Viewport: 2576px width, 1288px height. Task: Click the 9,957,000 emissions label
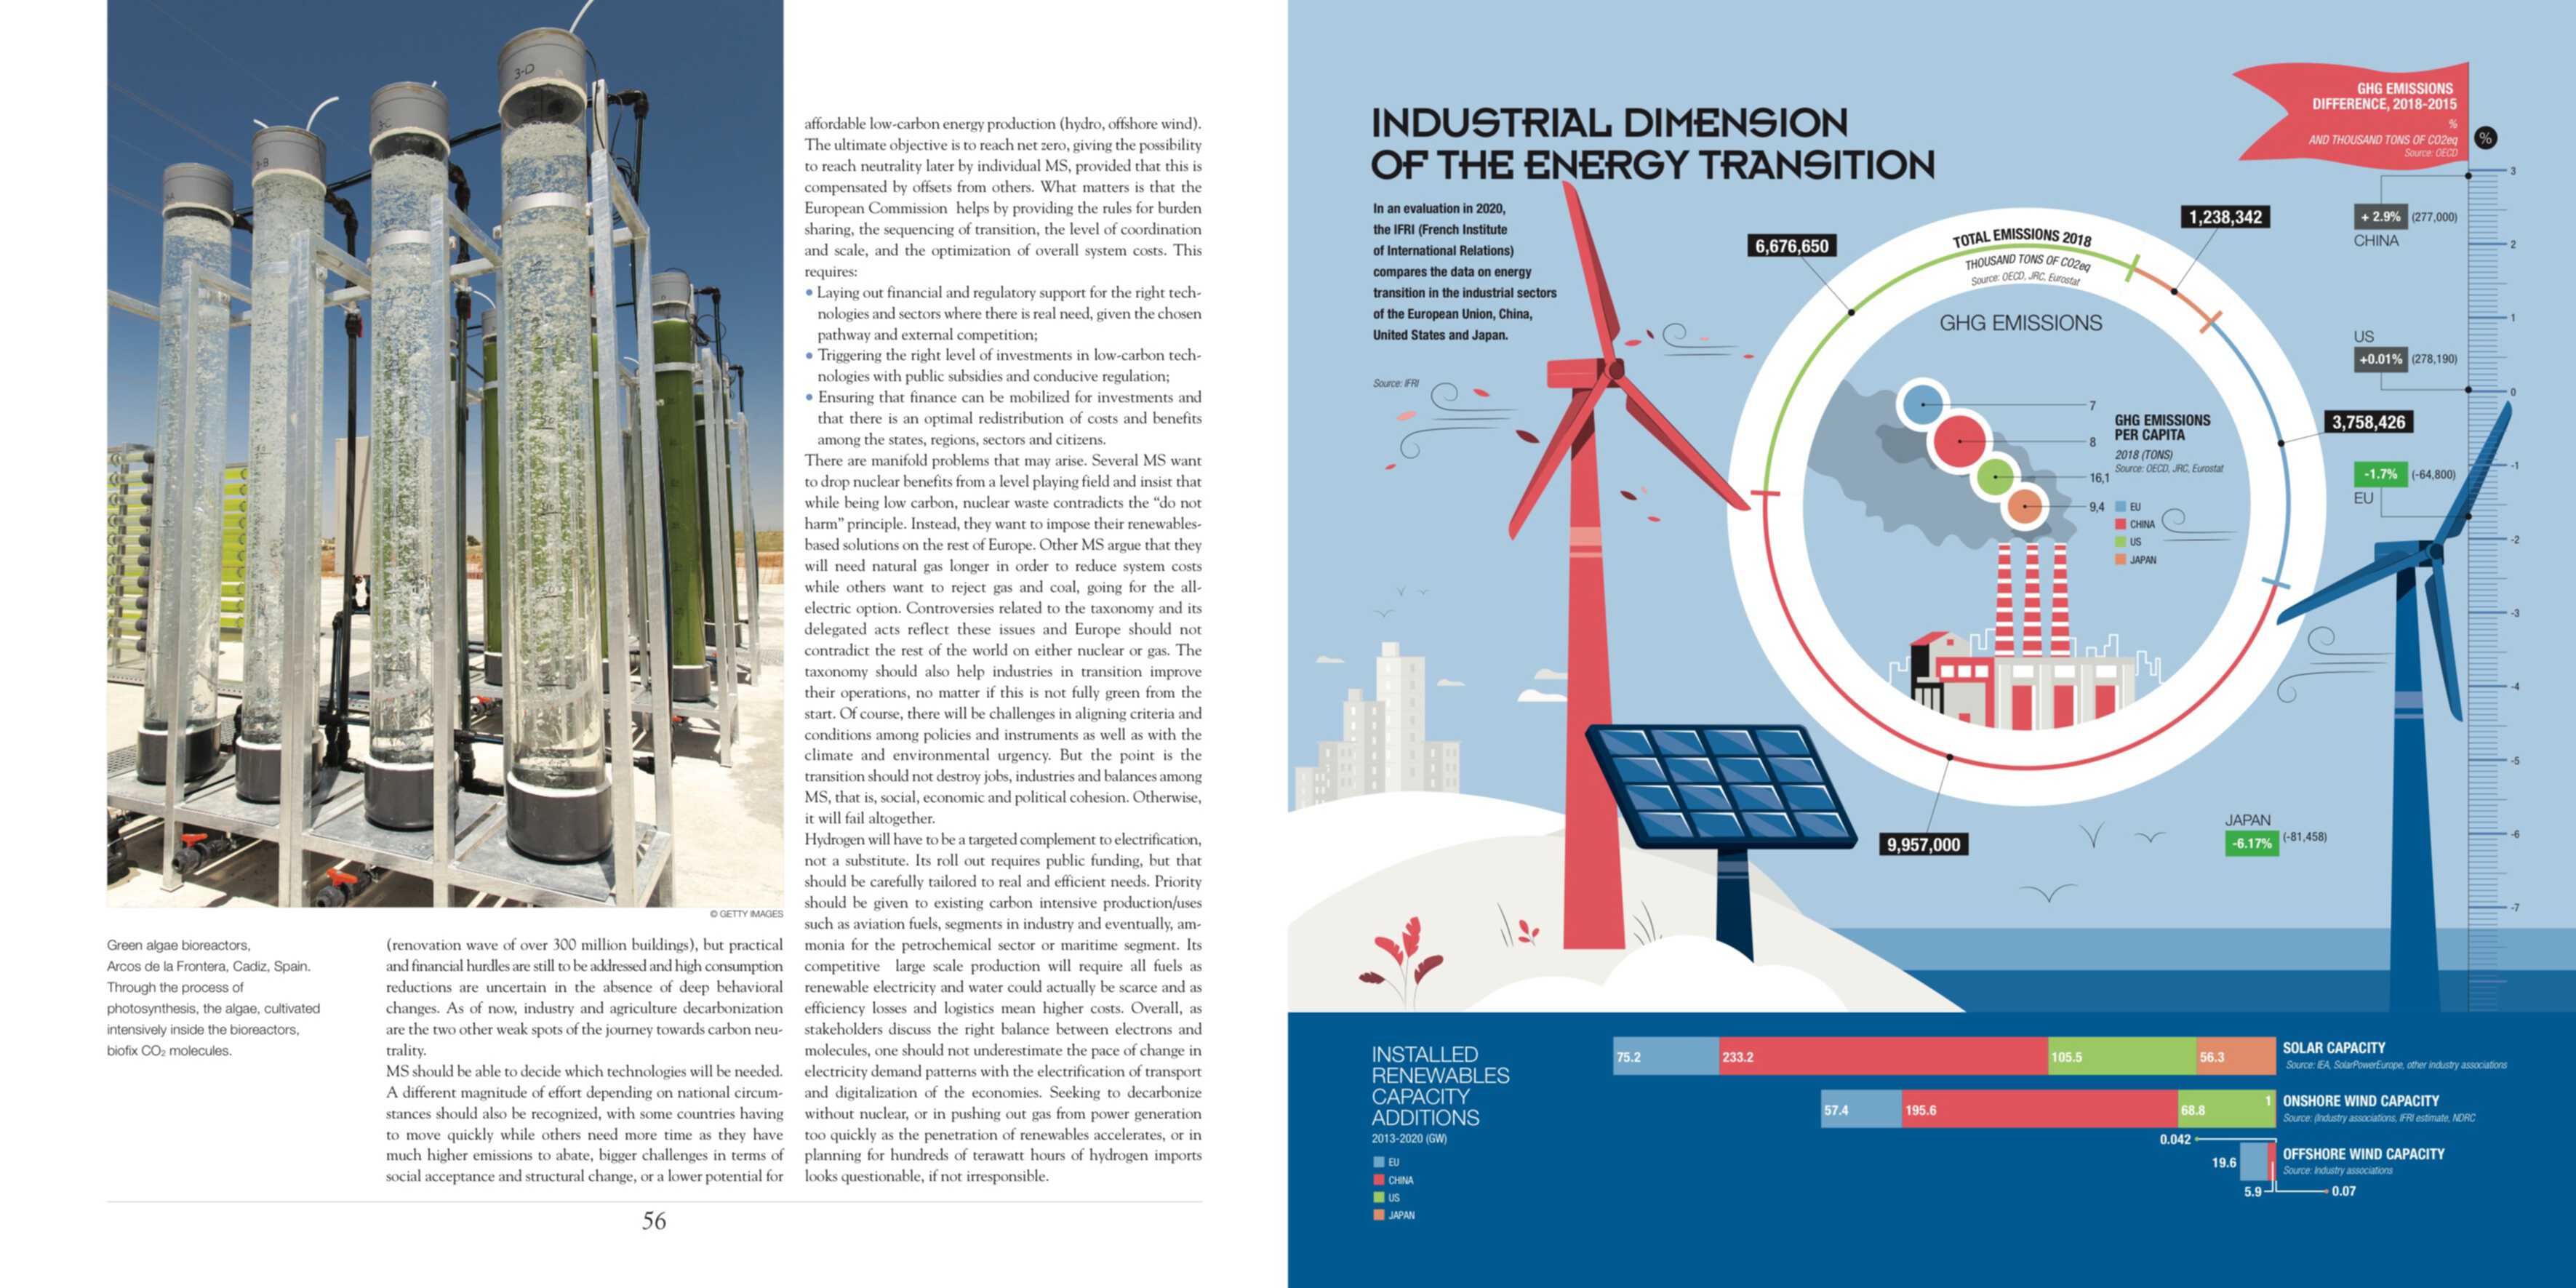[x=1923, y=844]
